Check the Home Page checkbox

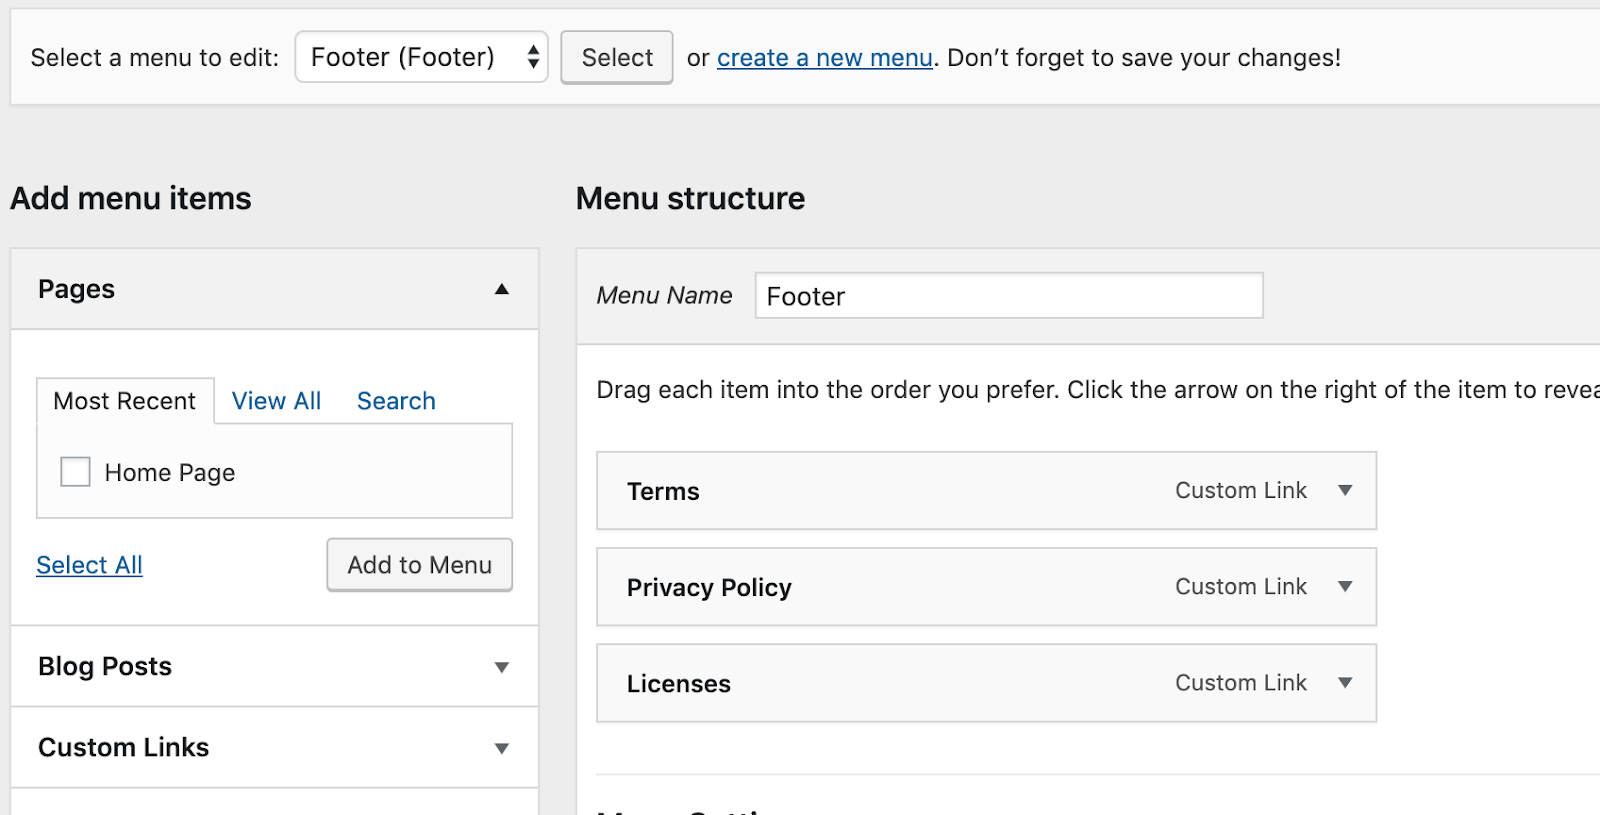(75, 472)
